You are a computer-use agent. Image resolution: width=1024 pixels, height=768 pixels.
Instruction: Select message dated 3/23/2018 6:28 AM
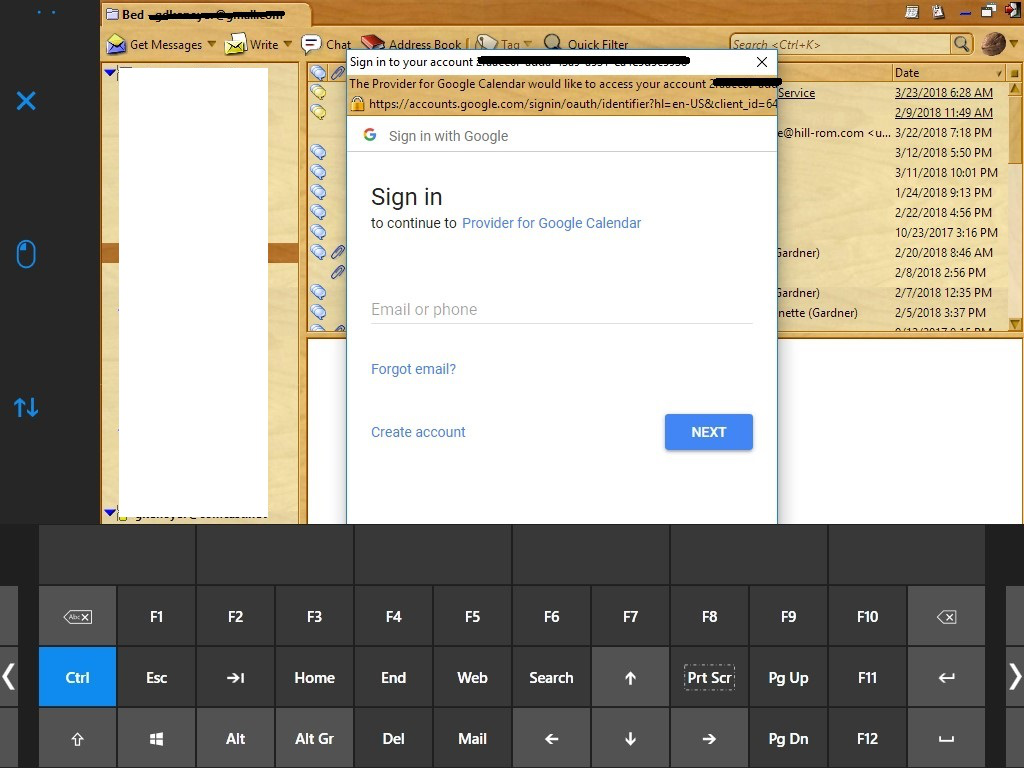[943, 93]
